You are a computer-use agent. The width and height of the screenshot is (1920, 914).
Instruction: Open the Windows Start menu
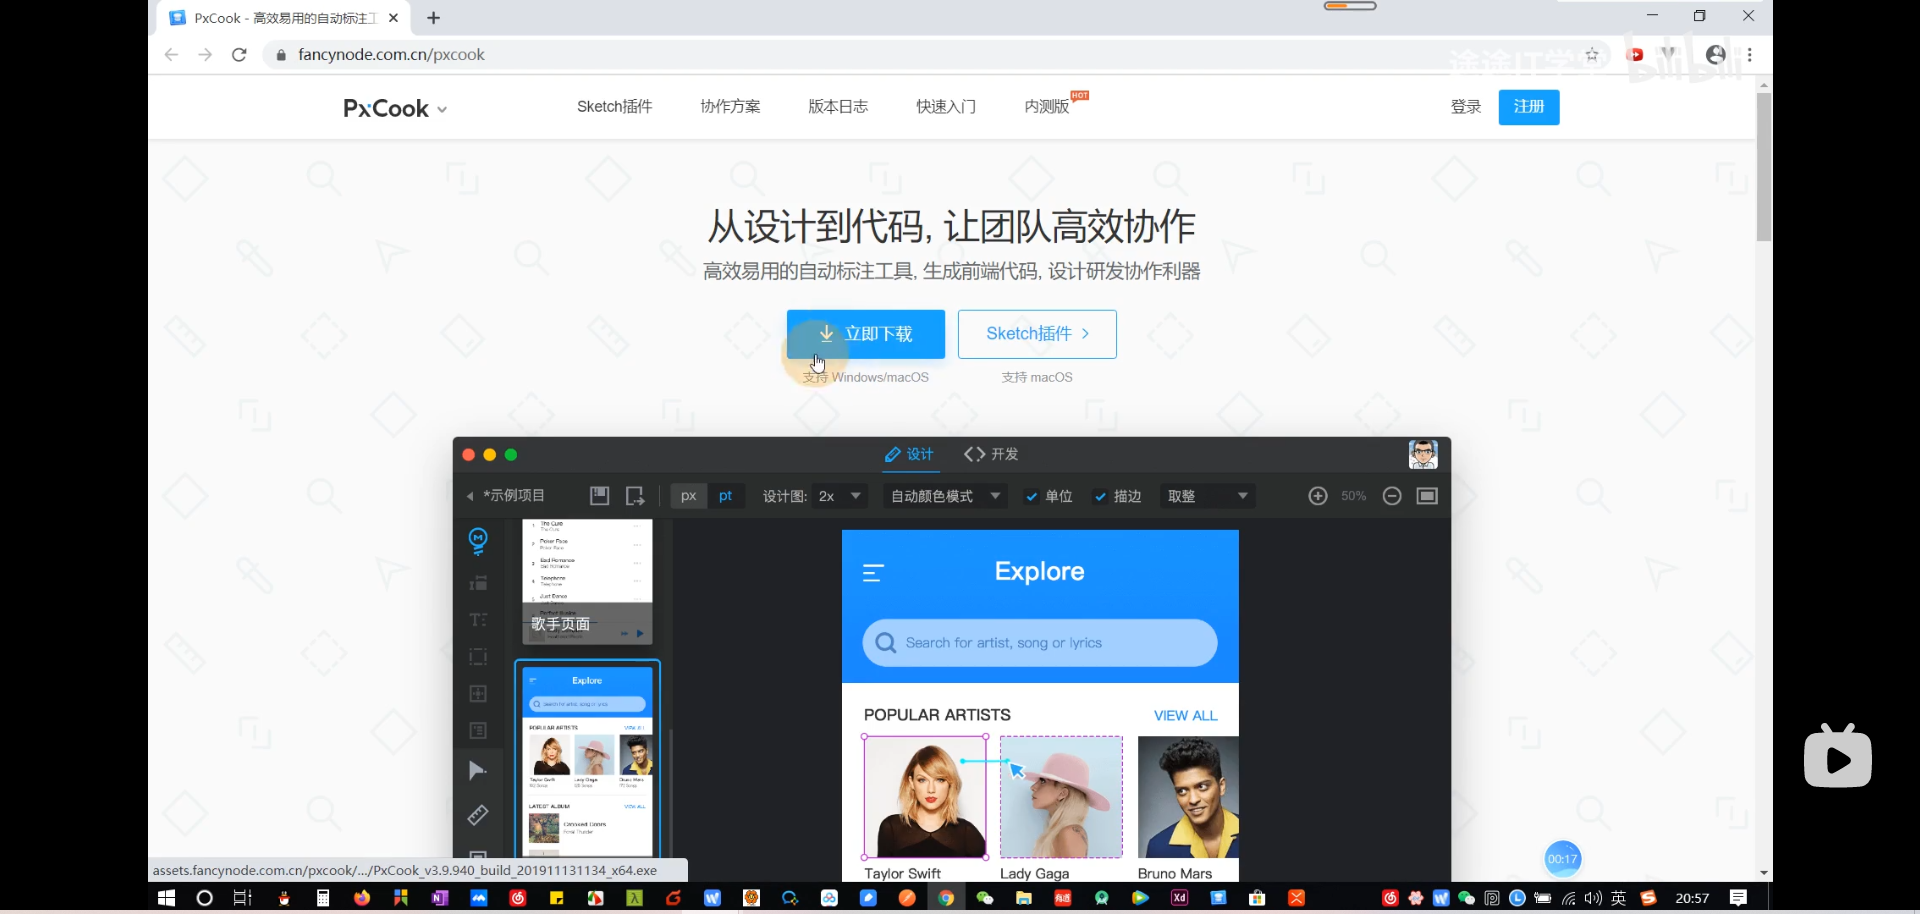[167, 898]
